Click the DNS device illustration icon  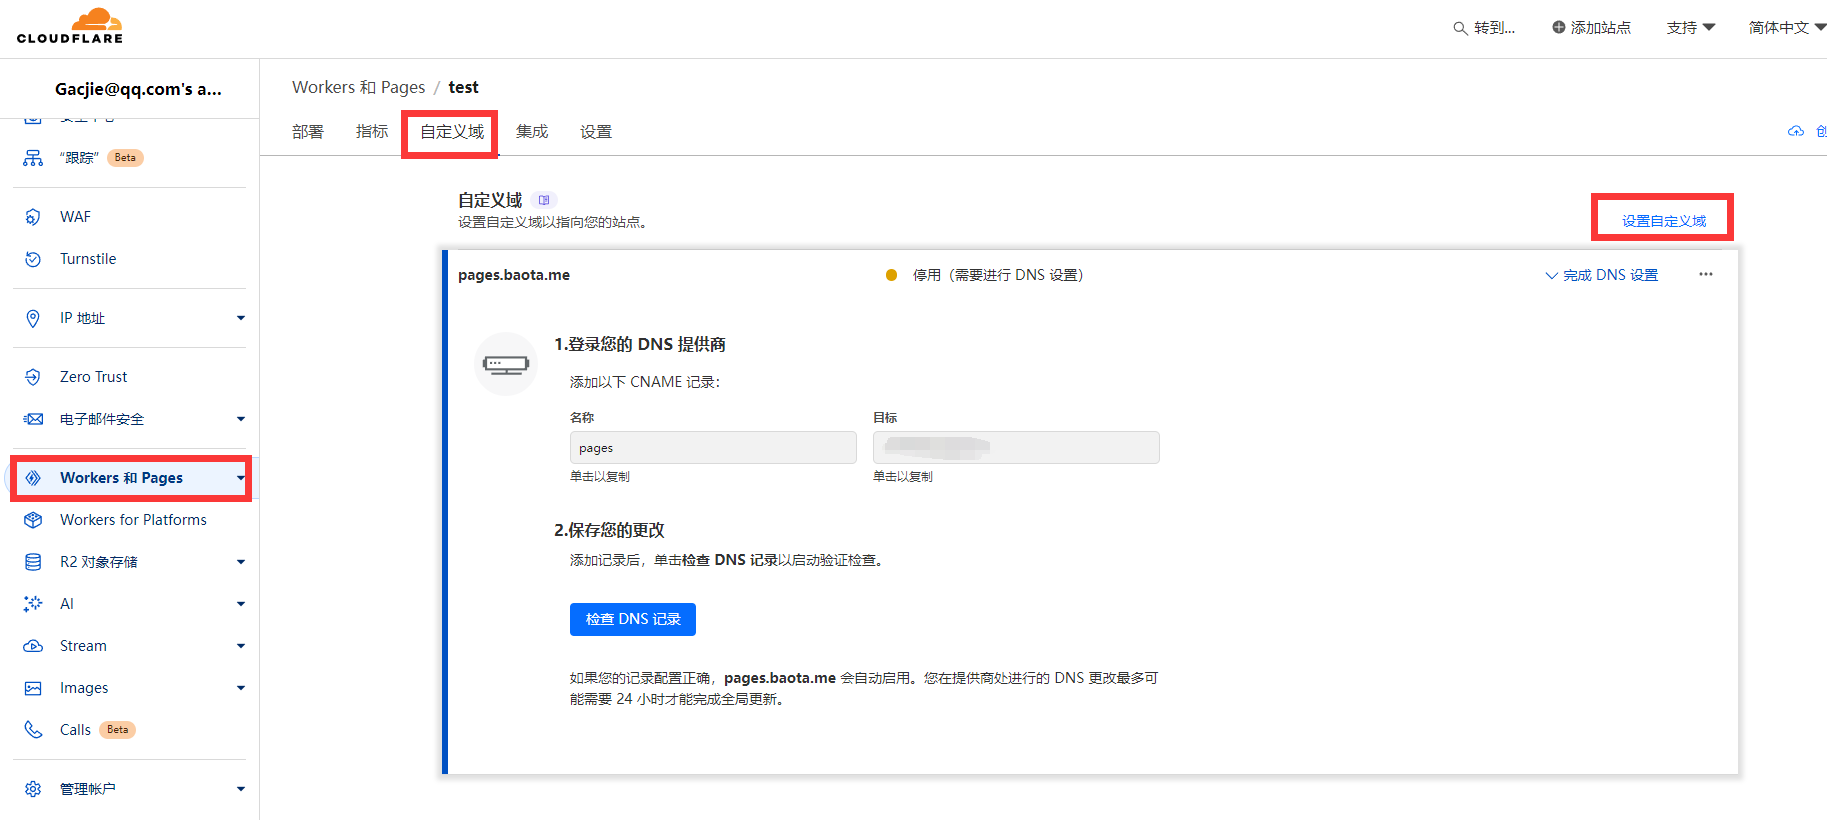[x=506, y=364]
